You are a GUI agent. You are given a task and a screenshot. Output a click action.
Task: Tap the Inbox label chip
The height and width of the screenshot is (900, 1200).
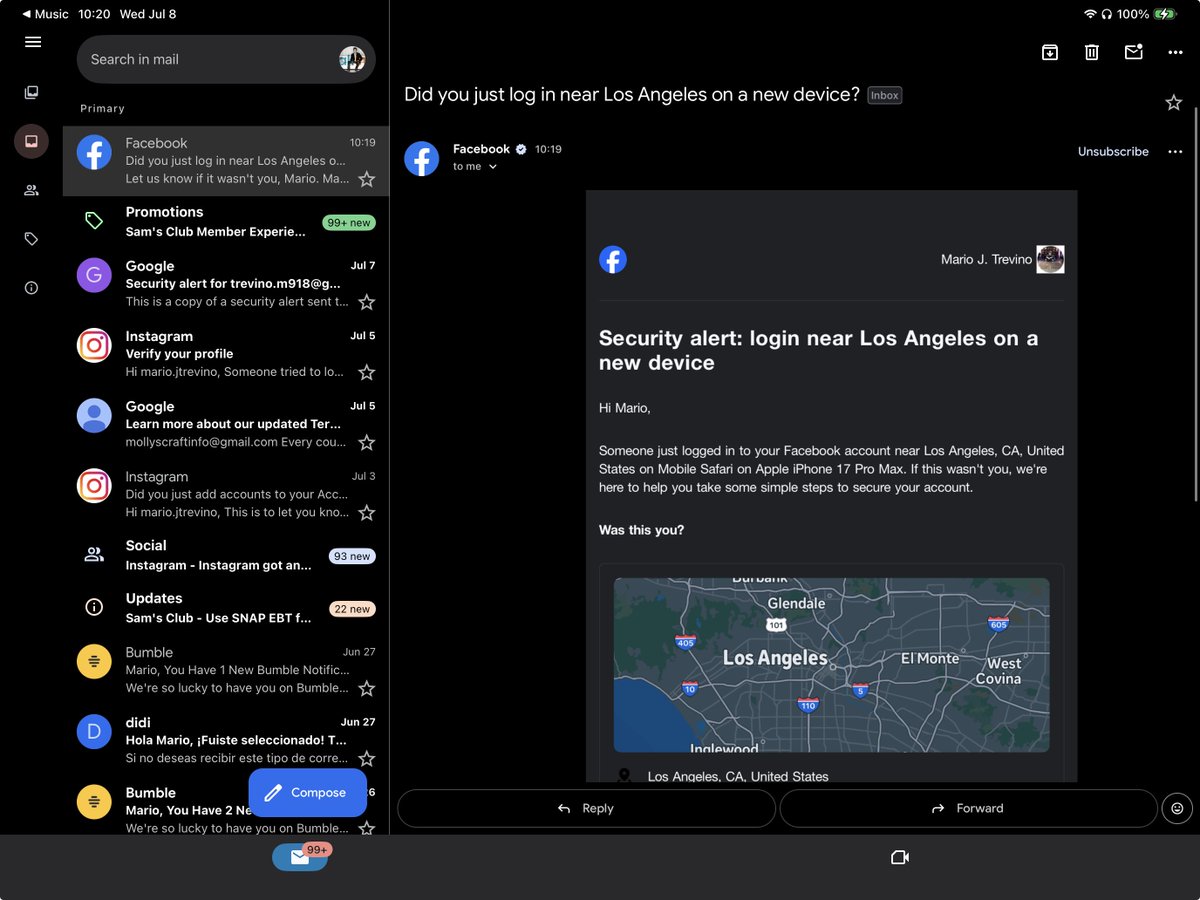pos(884,95)
